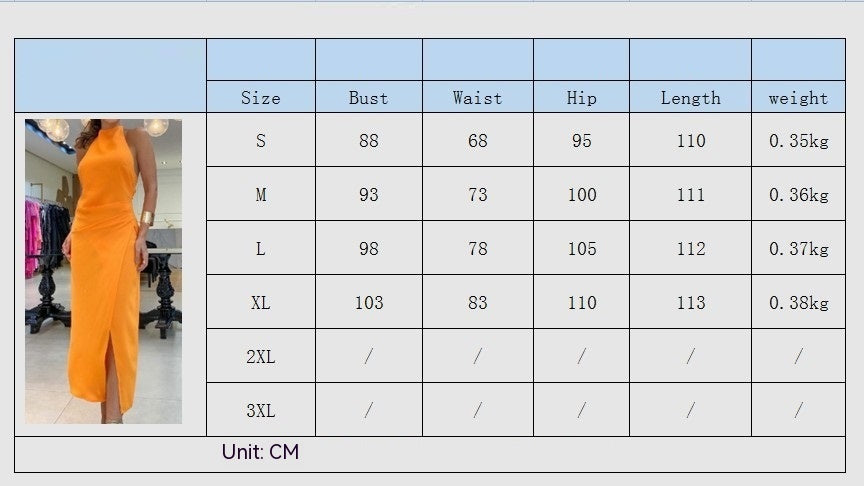864x486 pixels.
Task: Select the XL size row label
Action: (x=260, y=303)
